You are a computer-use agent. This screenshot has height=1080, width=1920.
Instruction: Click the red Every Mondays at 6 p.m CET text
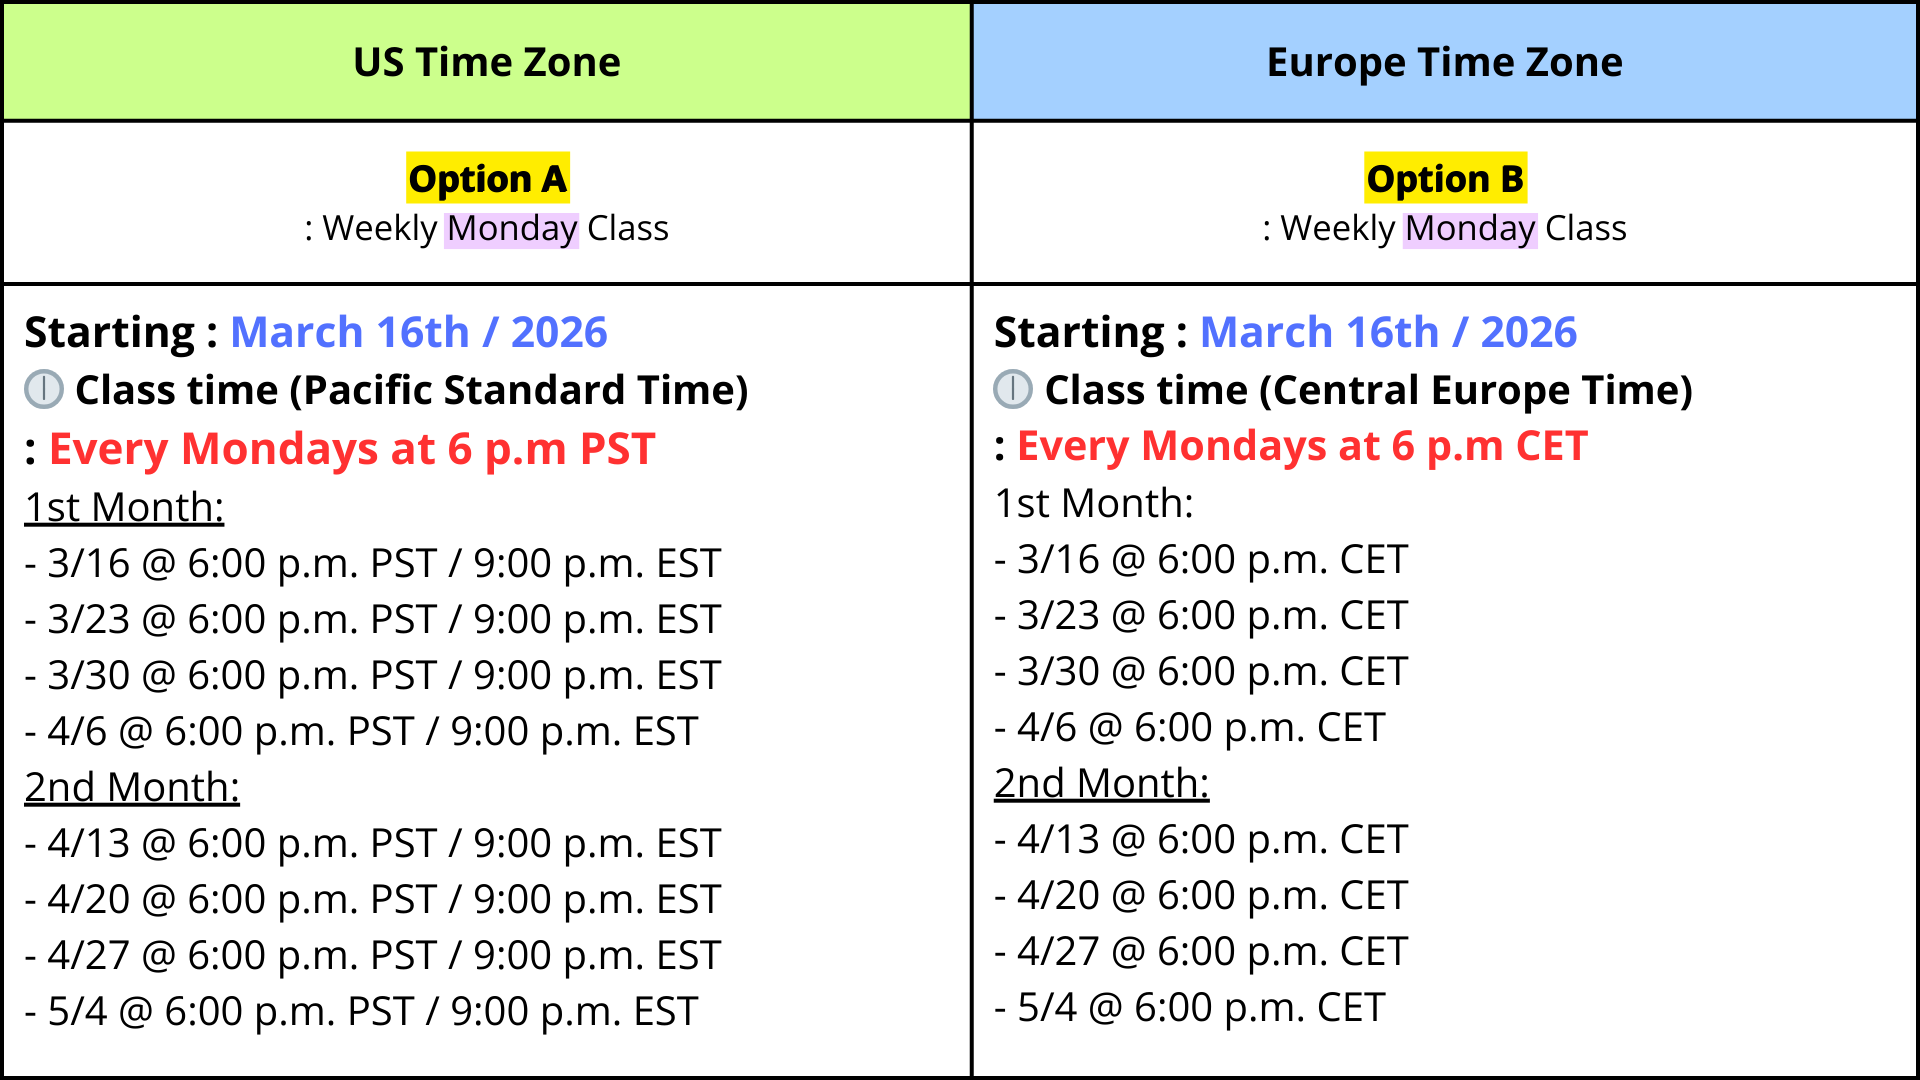[x=1302, y=446]
